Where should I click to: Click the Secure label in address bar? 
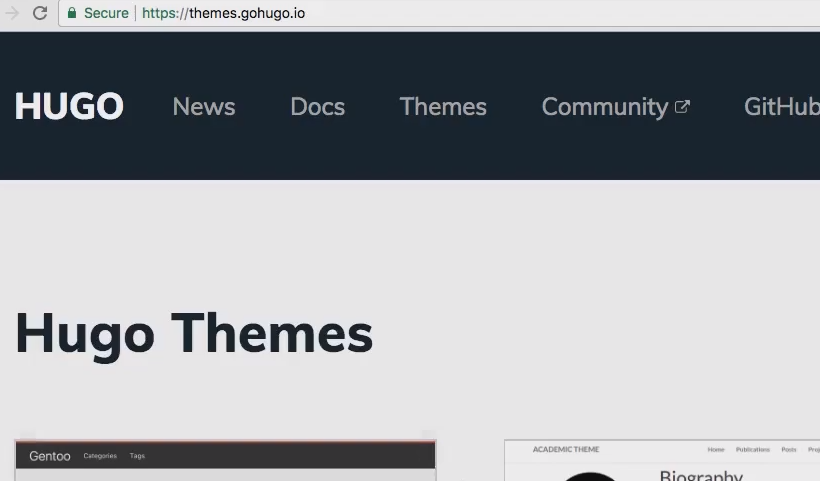pos(106,13)
